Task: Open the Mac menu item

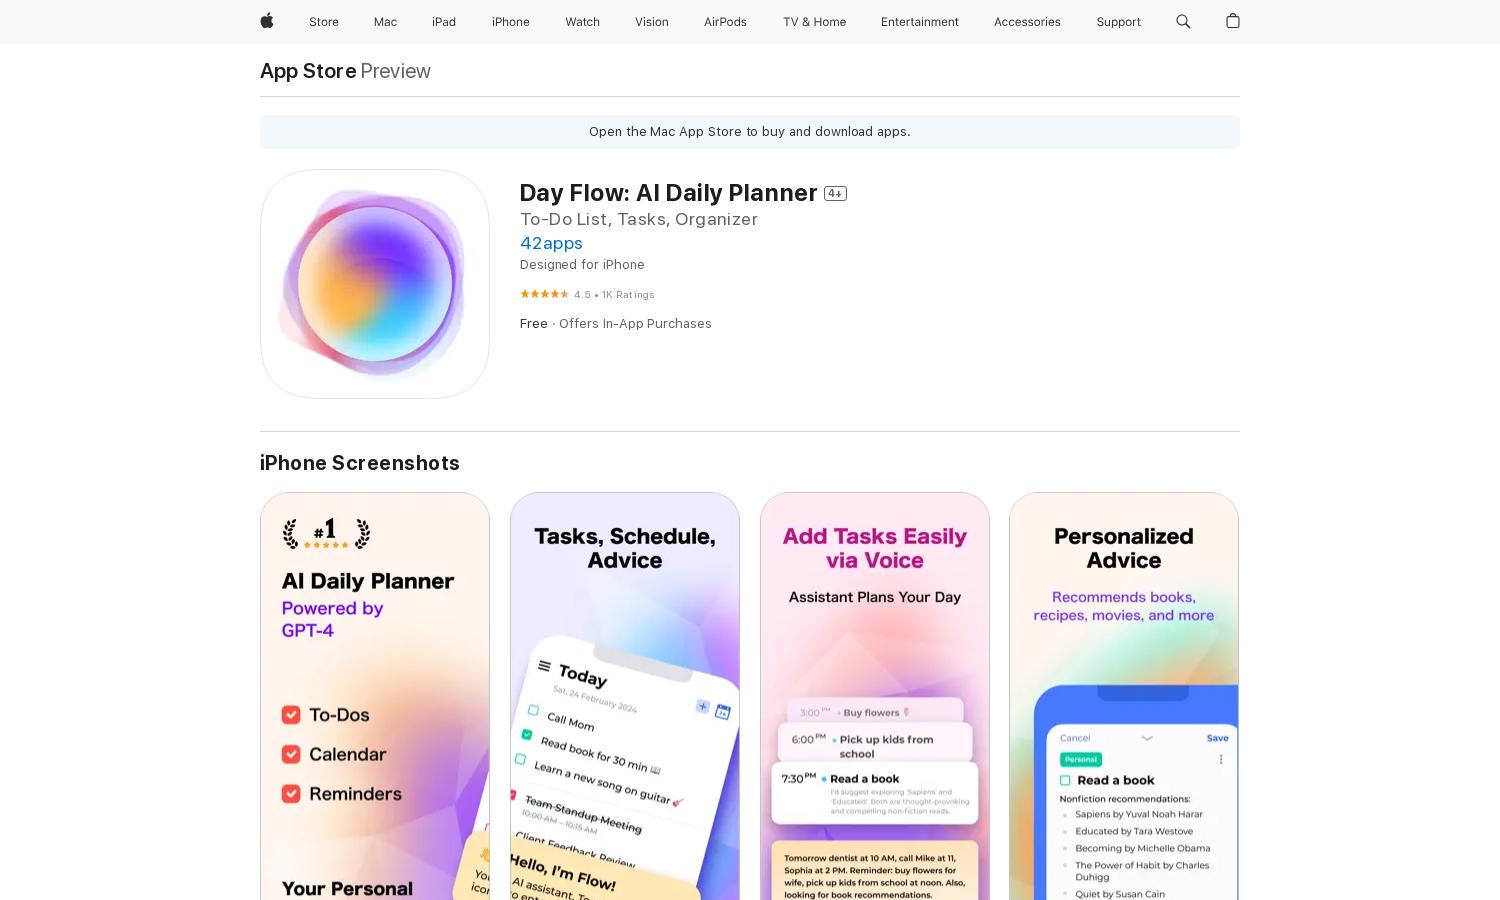Action: click(x=385, y=22)
